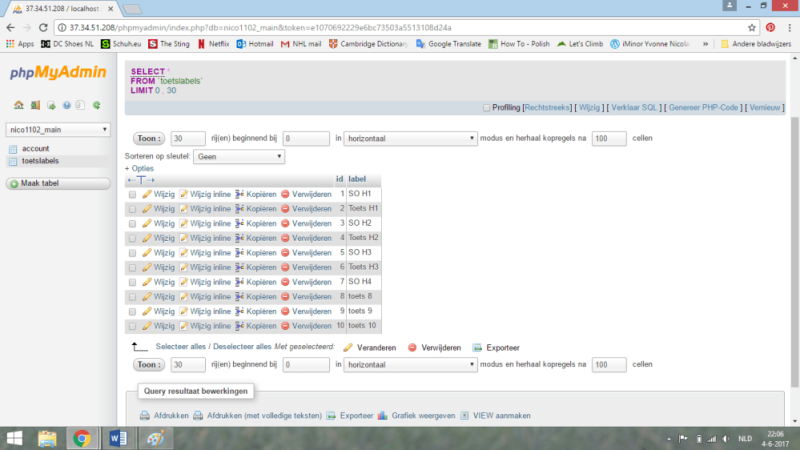The image size is (800, 450).
Task: Click the full texts toggle arrows icon
Action: [141, 180]
